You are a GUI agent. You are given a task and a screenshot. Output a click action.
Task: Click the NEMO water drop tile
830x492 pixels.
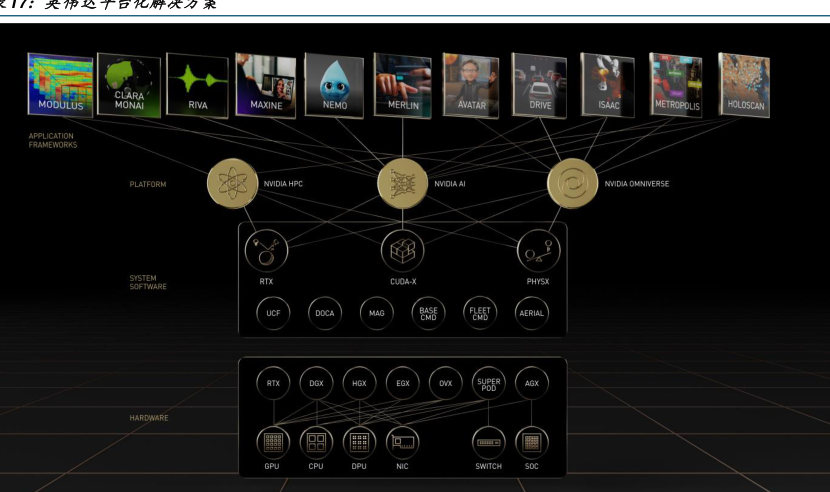334,85
